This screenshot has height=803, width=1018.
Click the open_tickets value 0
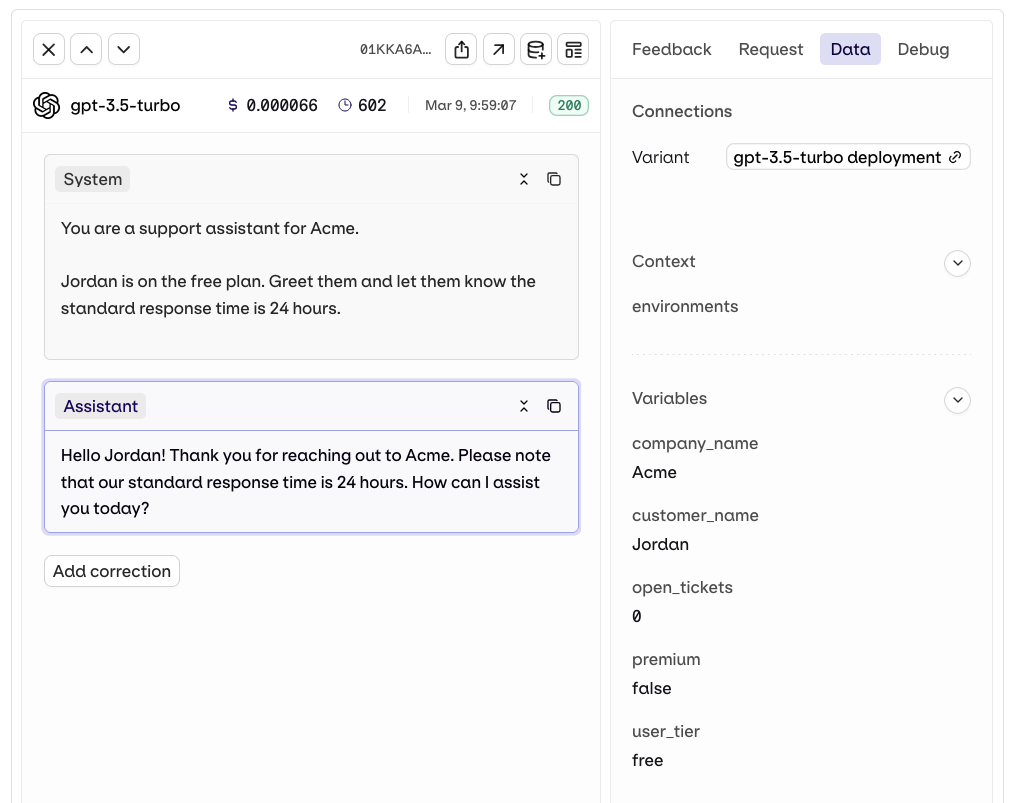(637, 616)
